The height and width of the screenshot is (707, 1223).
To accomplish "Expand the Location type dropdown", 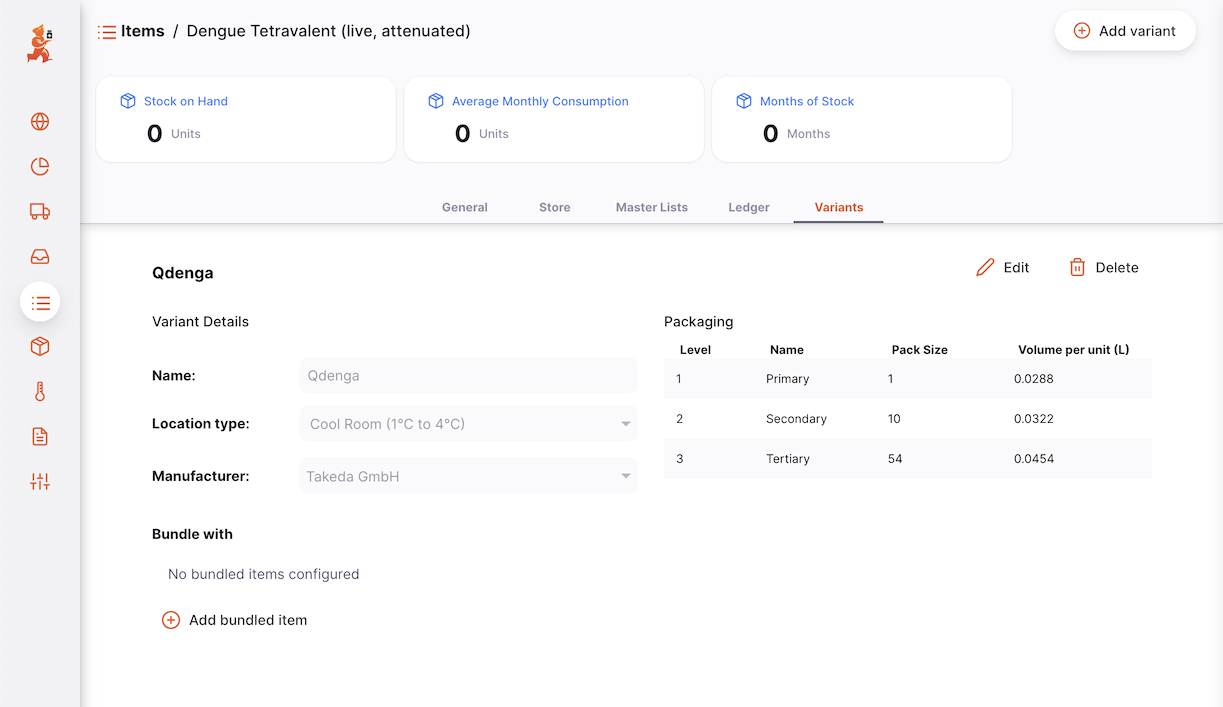I will [x=468, y=424].
